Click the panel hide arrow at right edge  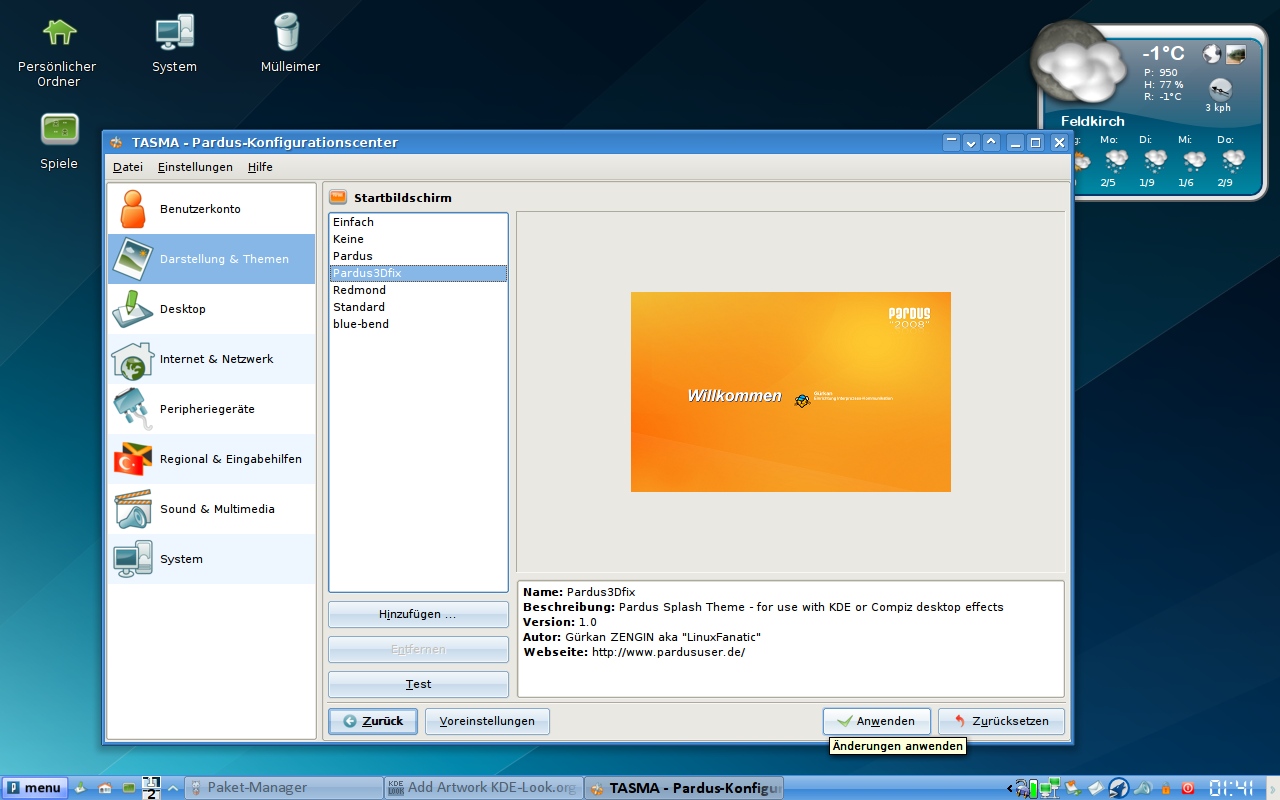tap(1272, 788)
